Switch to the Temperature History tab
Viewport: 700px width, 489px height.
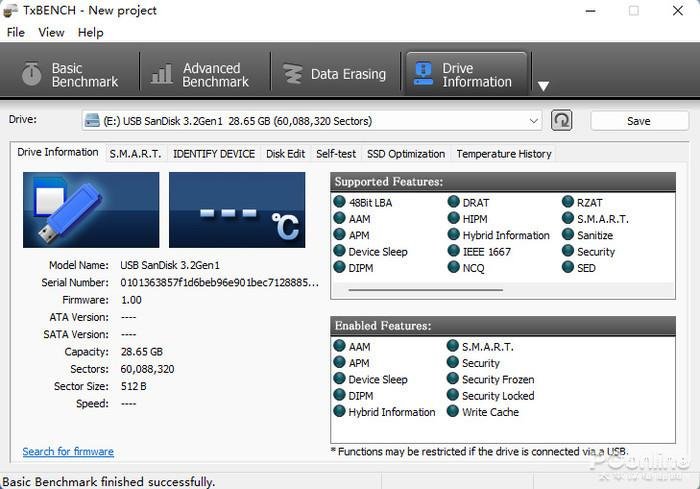(x=504, y=154)
